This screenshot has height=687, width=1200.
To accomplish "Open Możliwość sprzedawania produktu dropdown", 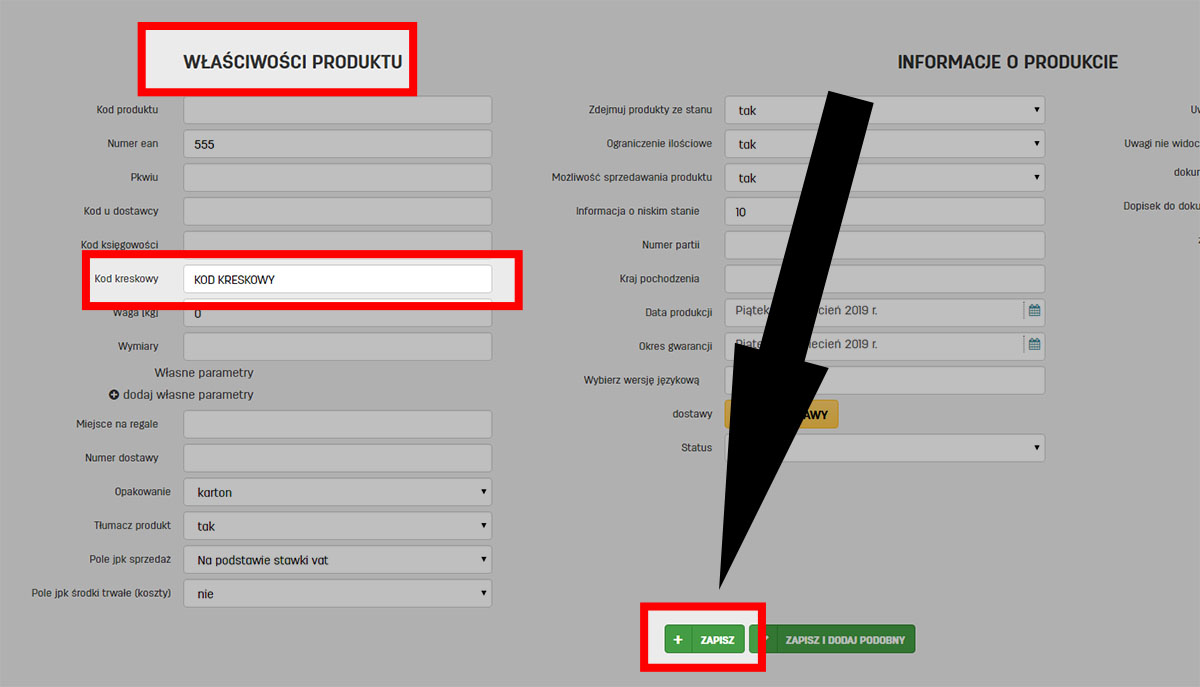I will [x=884, y=178].
